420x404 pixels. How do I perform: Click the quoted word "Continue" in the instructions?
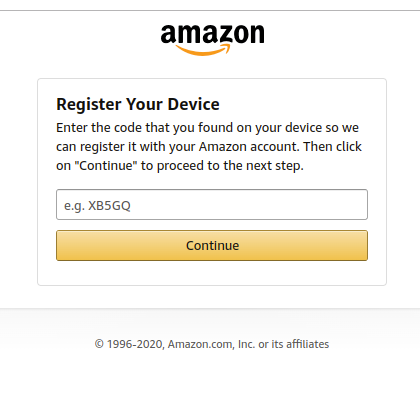(x=106, y=166)
